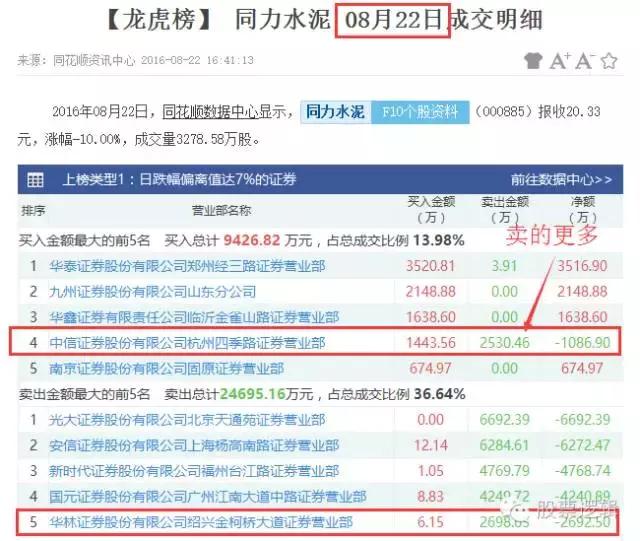Screen dimensions: 640x541
Task: Open 光大证券北京天通苑证券营业部 link
Action: pyautogui.click(x=187, y=420)
